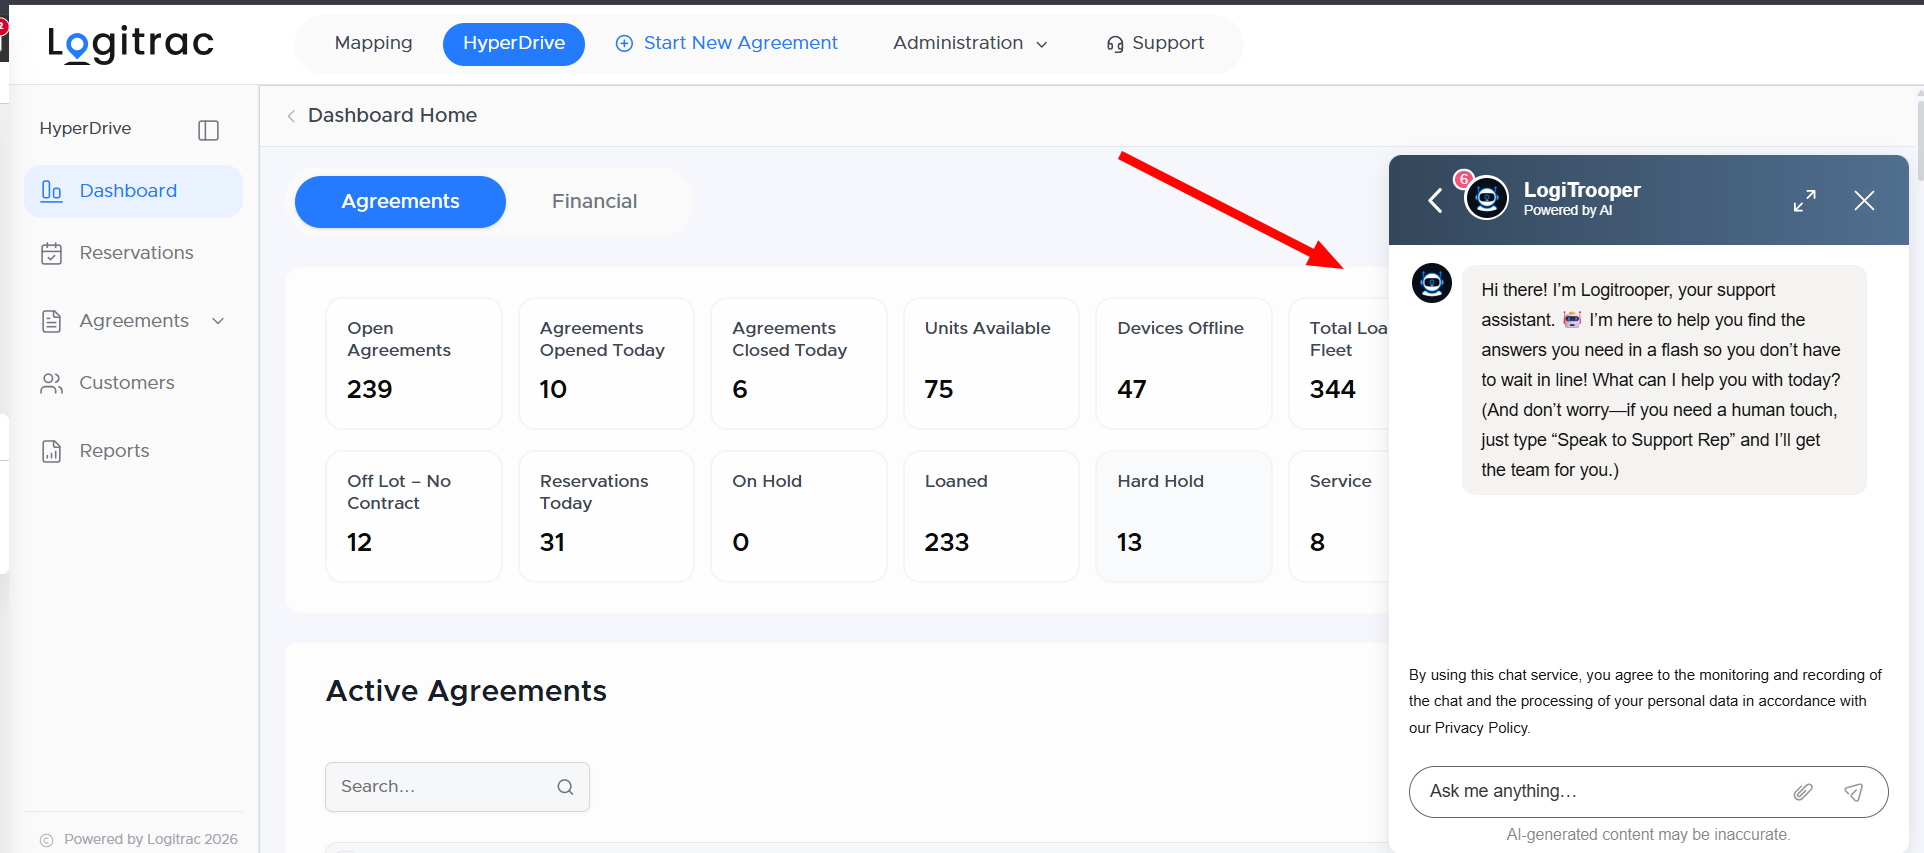Attach a file with the paperclip icon
Image resolution: width=1924 pixels, height=853 pixels.
[x=1803, y=792]
